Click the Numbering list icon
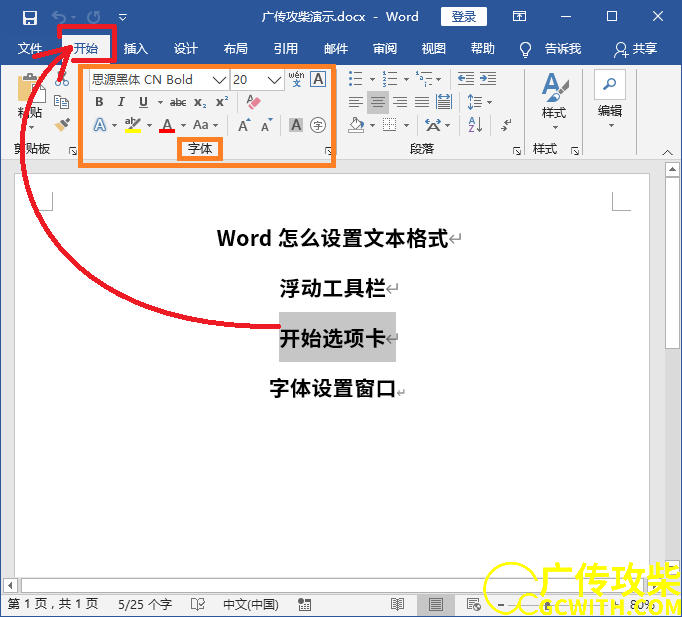682x617 pixels. pos(390,79)
